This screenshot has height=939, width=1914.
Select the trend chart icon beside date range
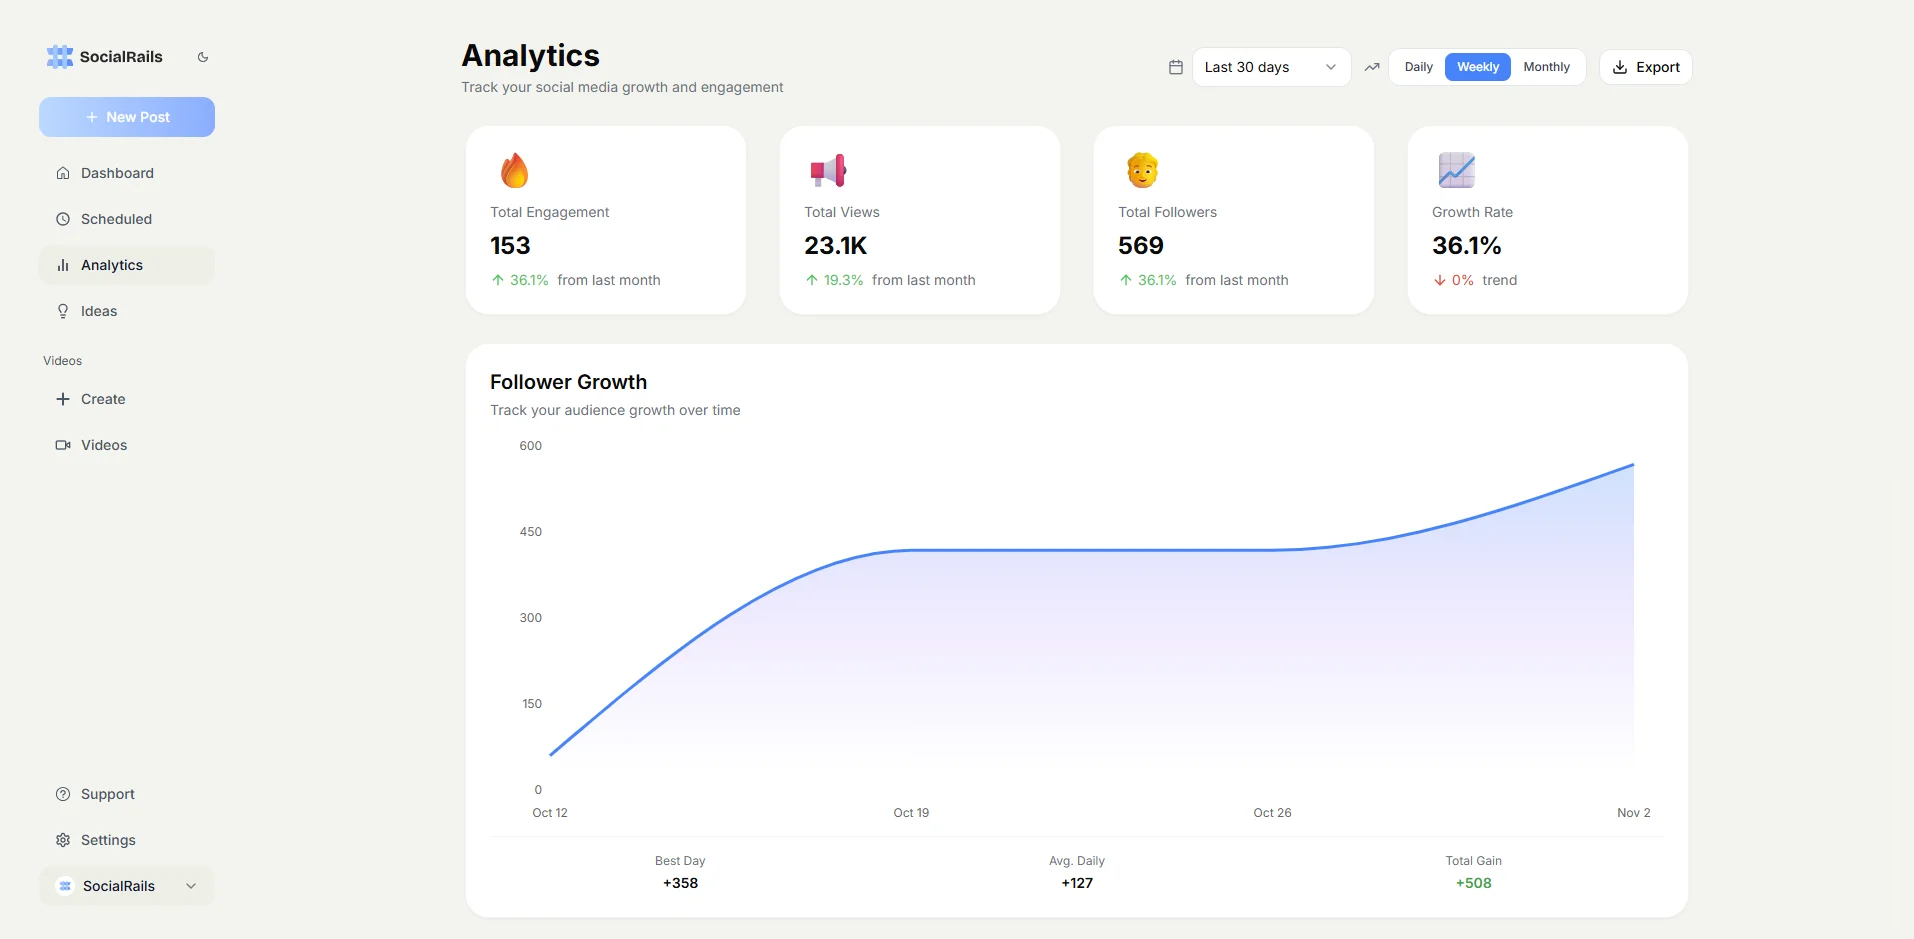(x=1371, y=67)
